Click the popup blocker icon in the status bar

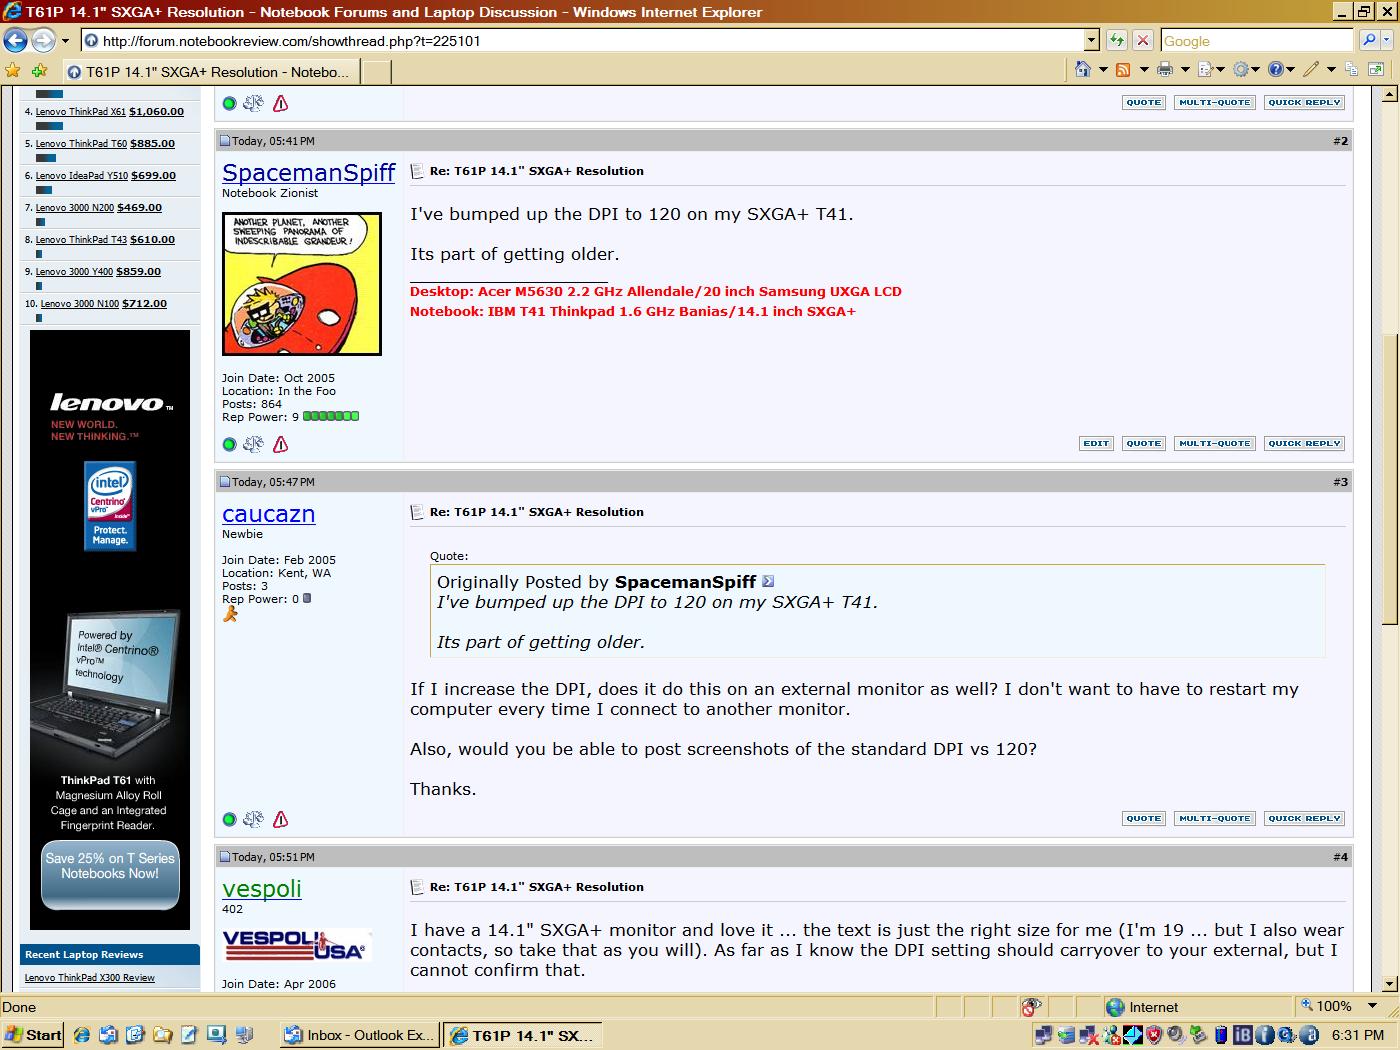[x=1031, y=1007]
